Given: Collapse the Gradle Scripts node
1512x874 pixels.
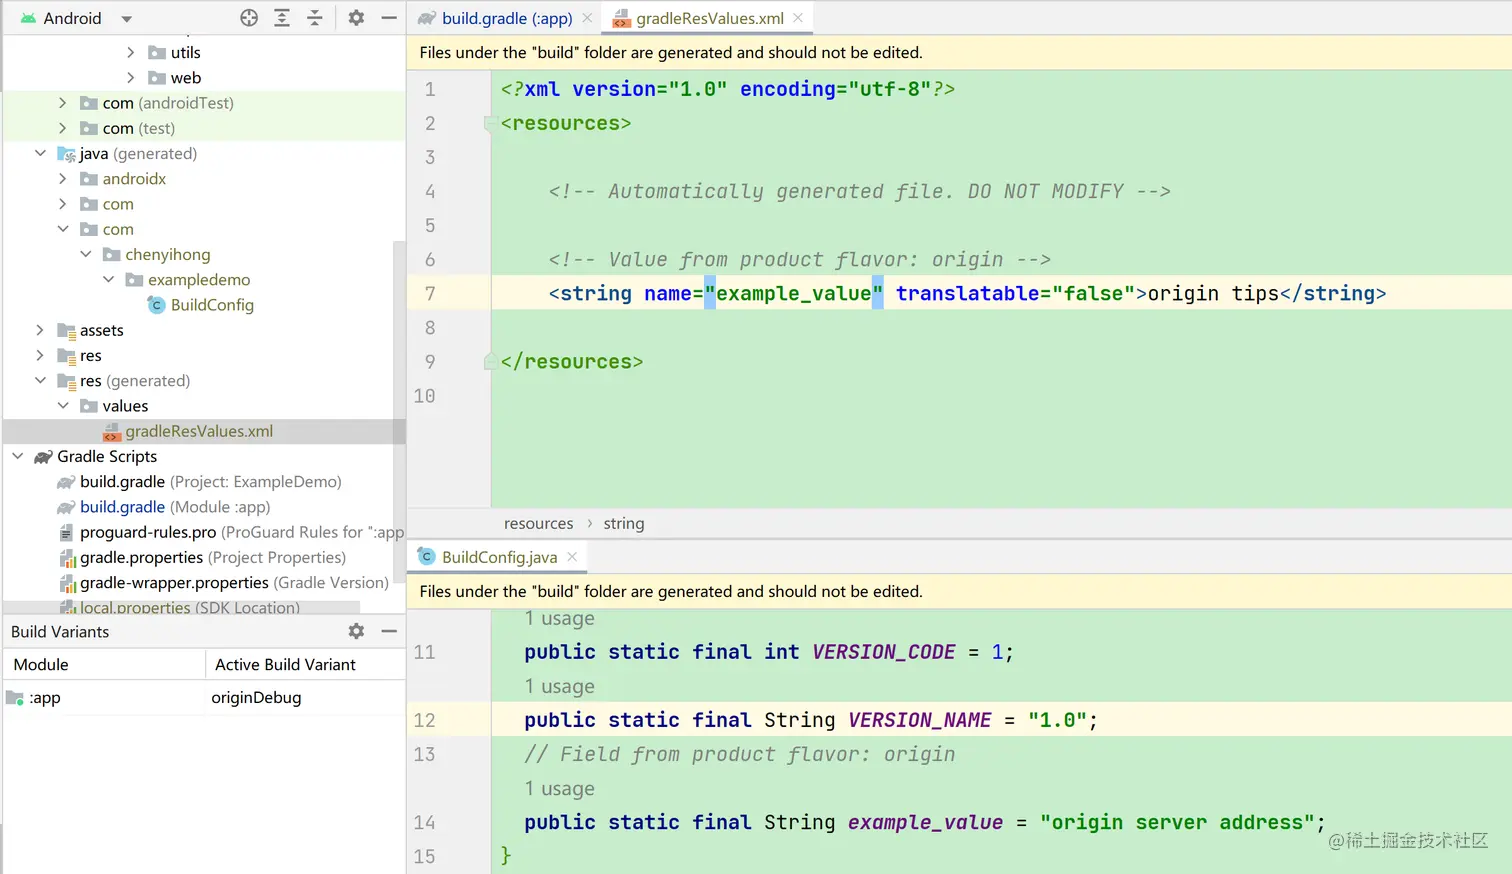Looking at the screenshot, I should tap(17, 456).
